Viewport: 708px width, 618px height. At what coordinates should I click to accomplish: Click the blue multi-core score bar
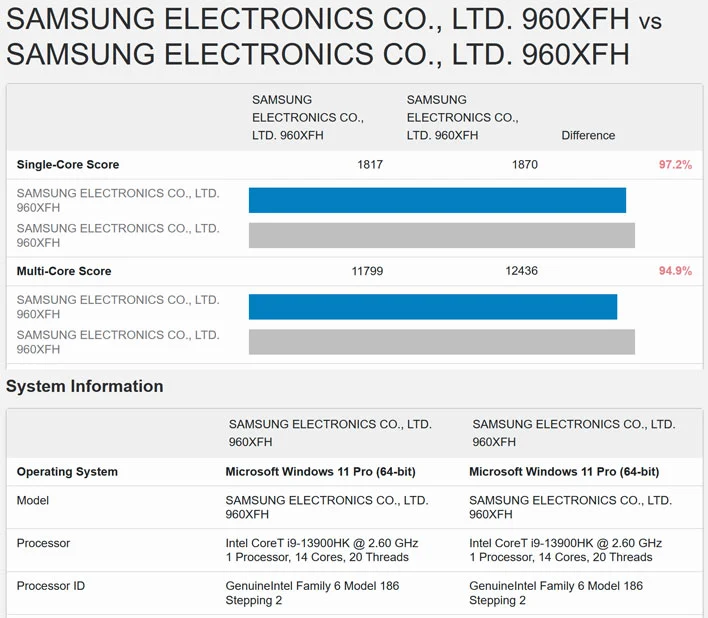pyautogui.click(x=433, y=307)
